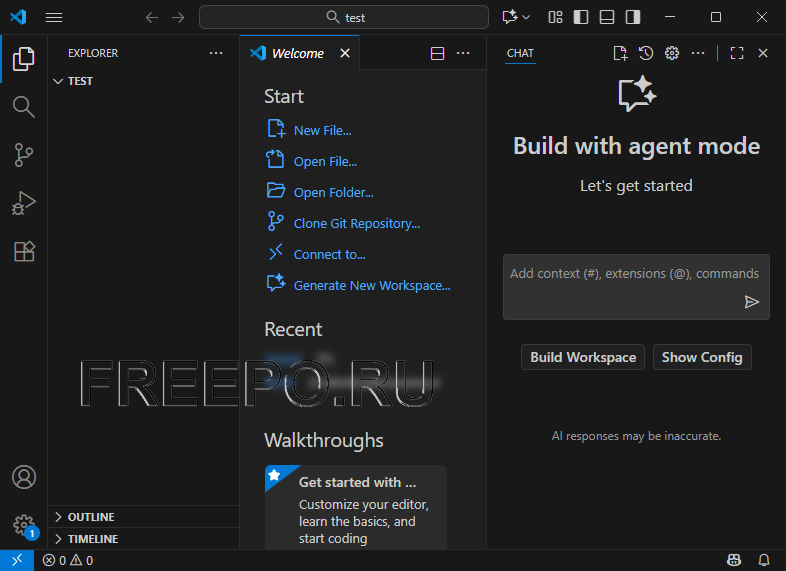Toggle the bottom panel

607,17
